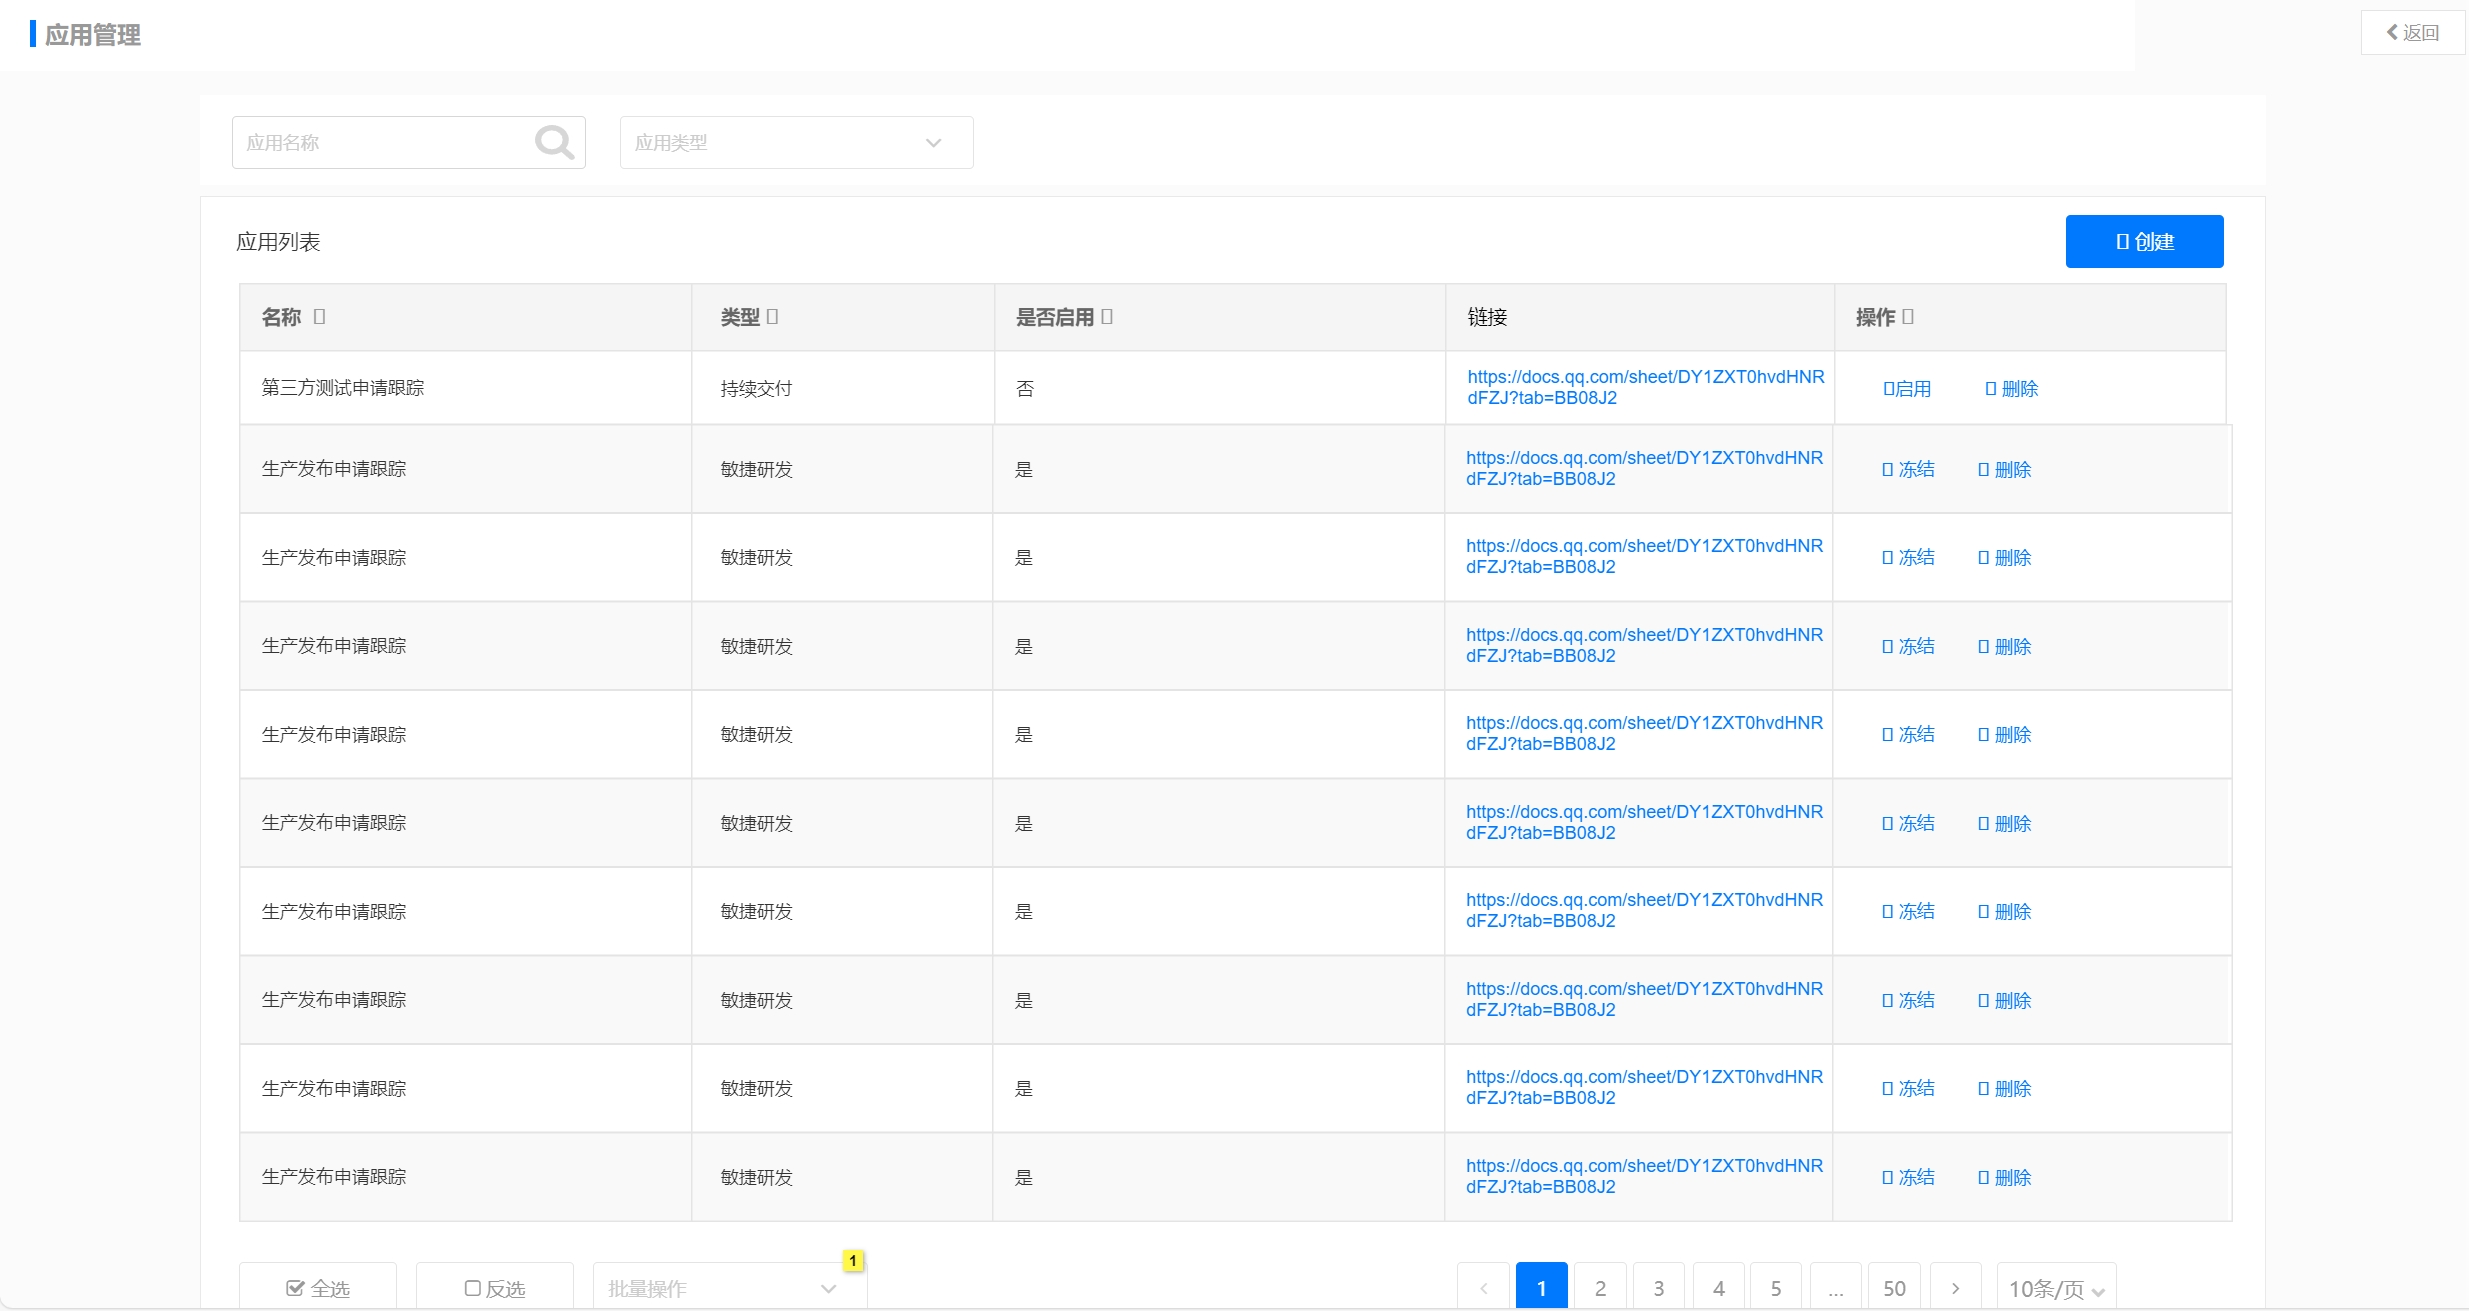Go to page 5
This screenshot has width=2469, height=1311.
(1776, 1288)
